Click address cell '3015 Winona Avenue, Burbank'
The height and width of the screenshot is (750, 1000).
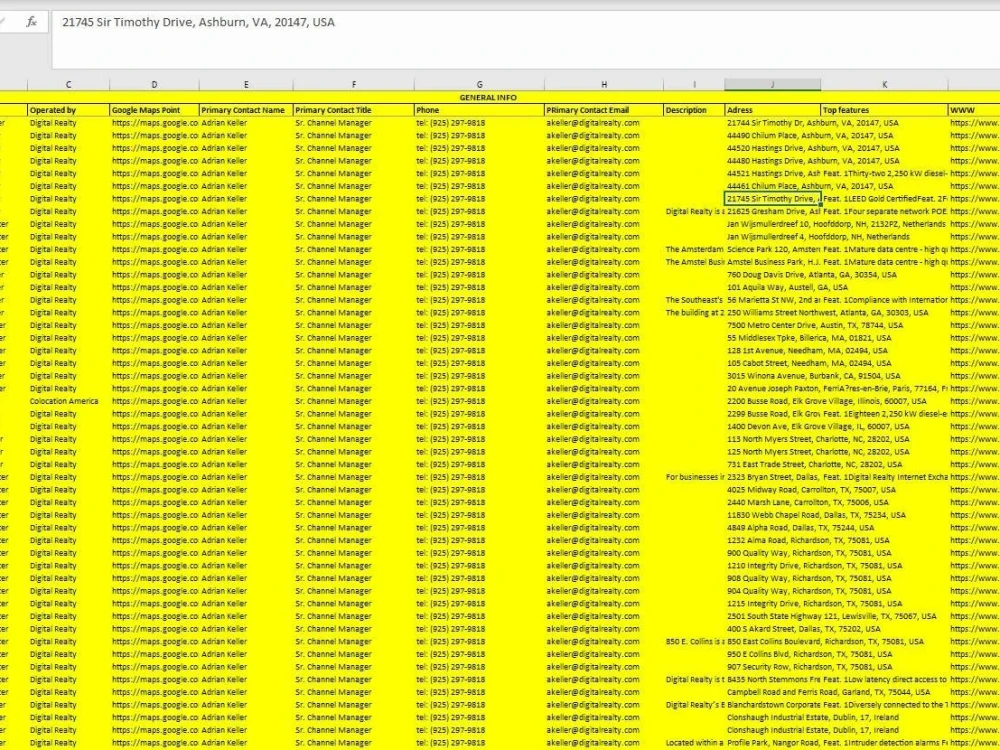[773, 376]
